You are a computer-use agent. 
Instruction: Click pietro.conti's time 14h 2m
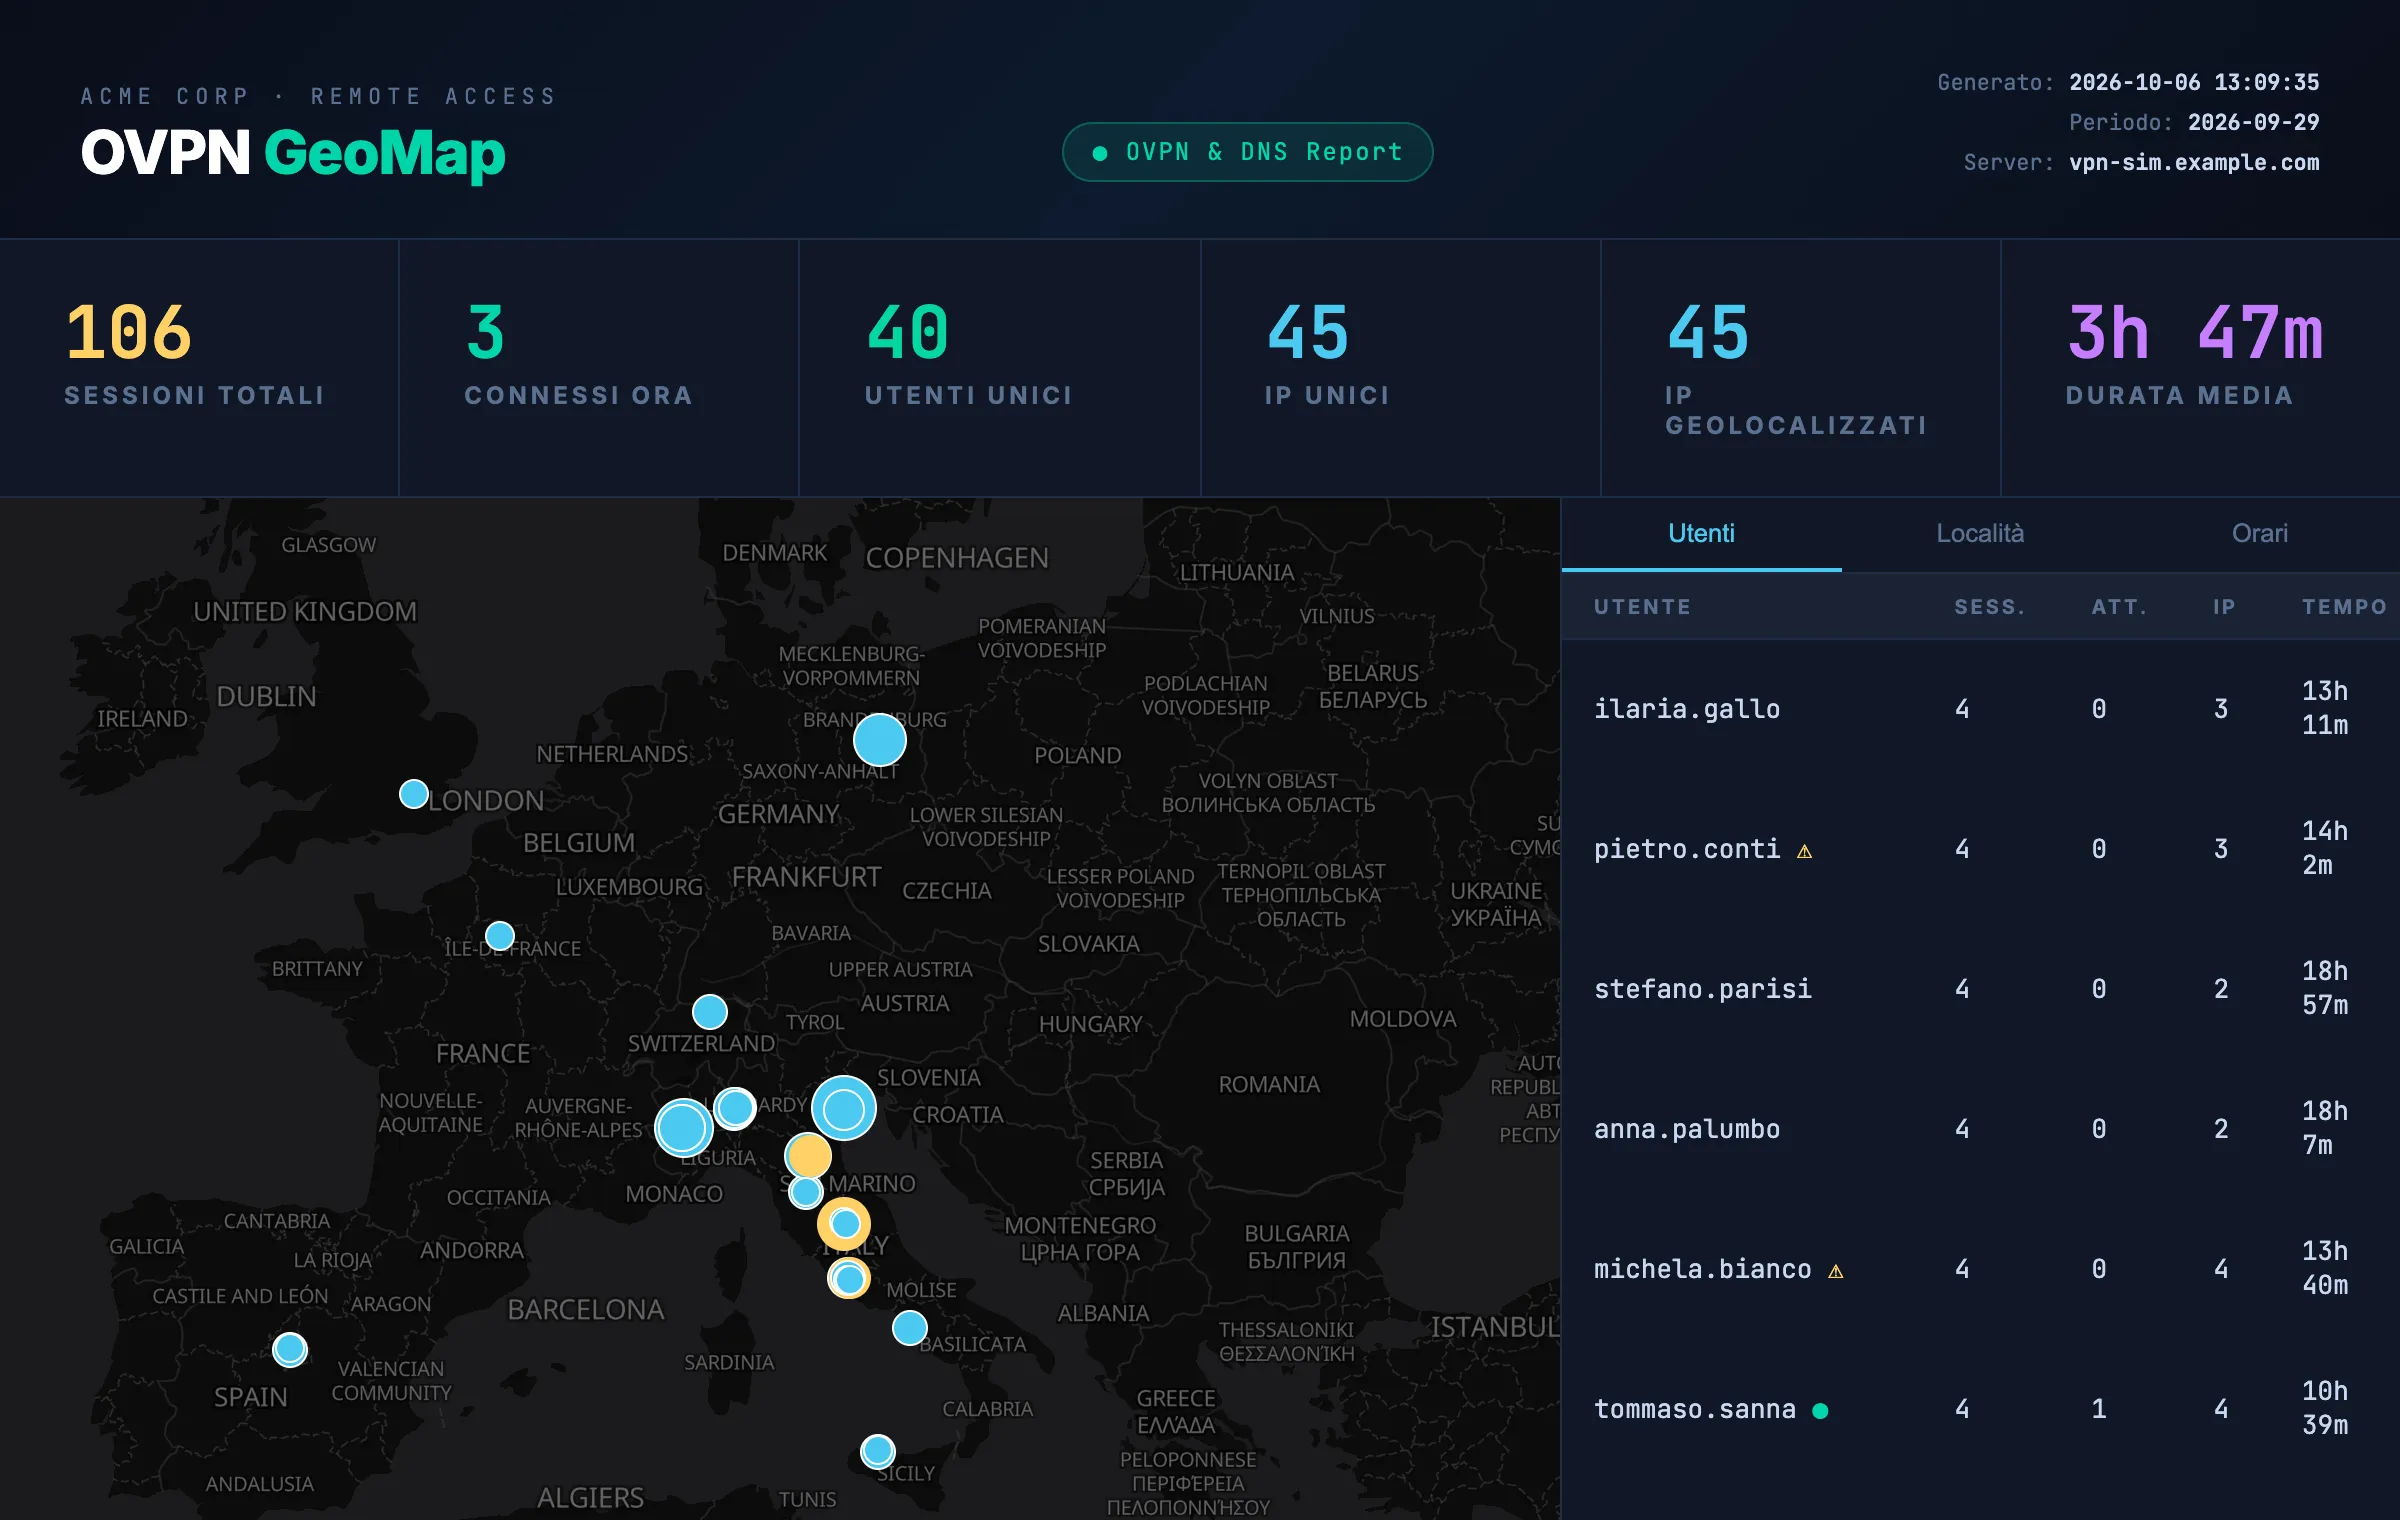point(2325,848)
